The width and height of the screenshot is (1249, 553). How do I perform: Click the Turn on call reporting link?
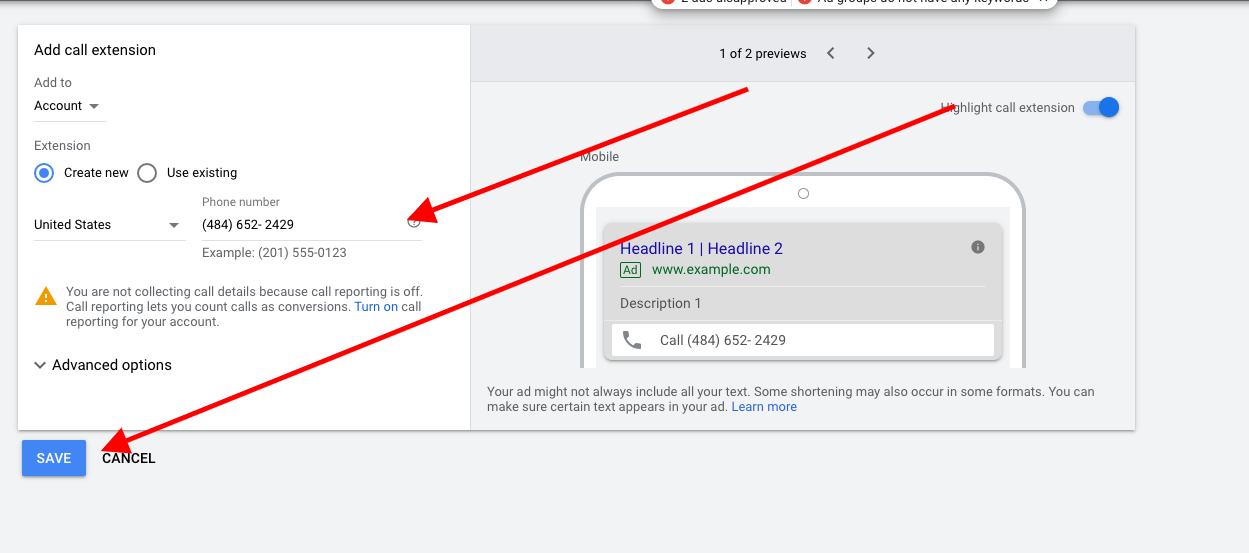pos(376,307)
